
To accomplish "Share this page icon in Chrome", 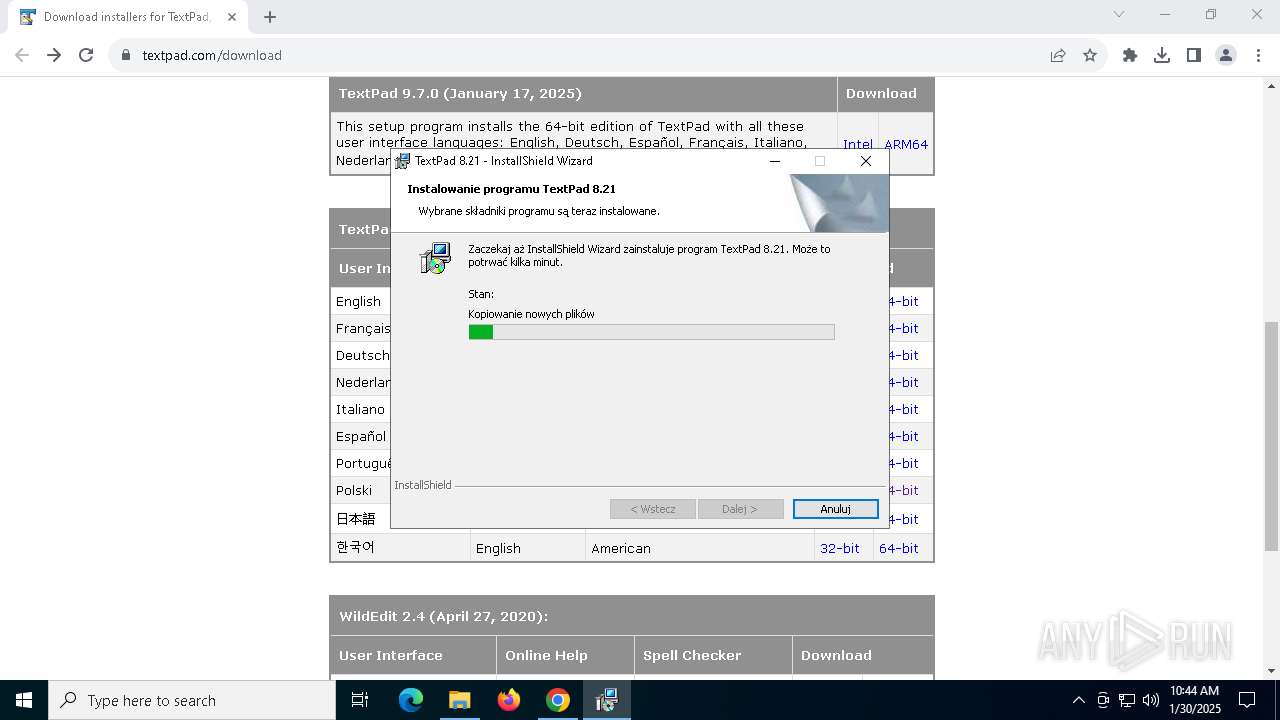I will click(x=1058, y=55).
